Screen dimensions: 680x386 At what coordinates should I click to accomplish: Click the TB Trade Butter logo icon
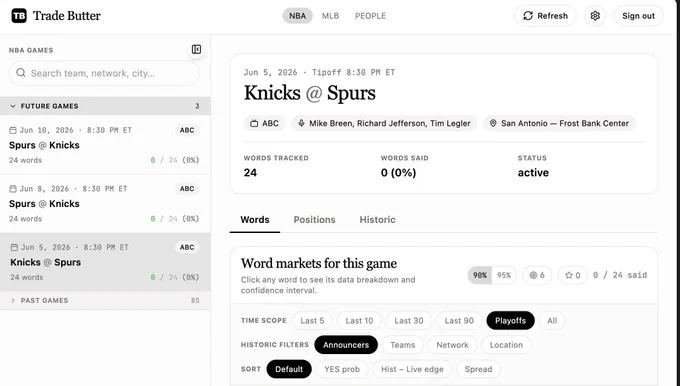click(x=19, y=16)
